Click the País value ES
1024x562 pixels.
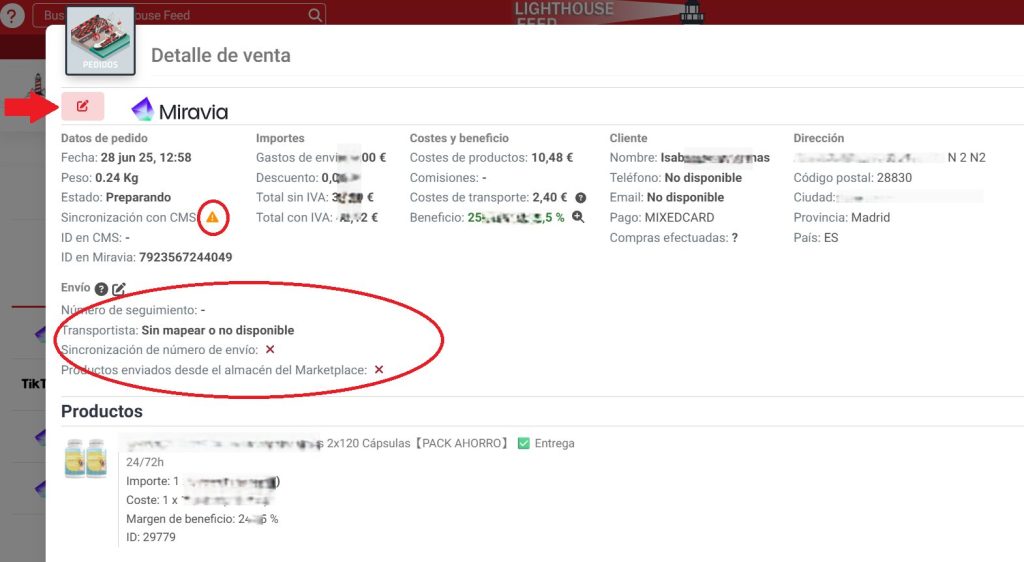pyautogui.click(x=831, y=238)
